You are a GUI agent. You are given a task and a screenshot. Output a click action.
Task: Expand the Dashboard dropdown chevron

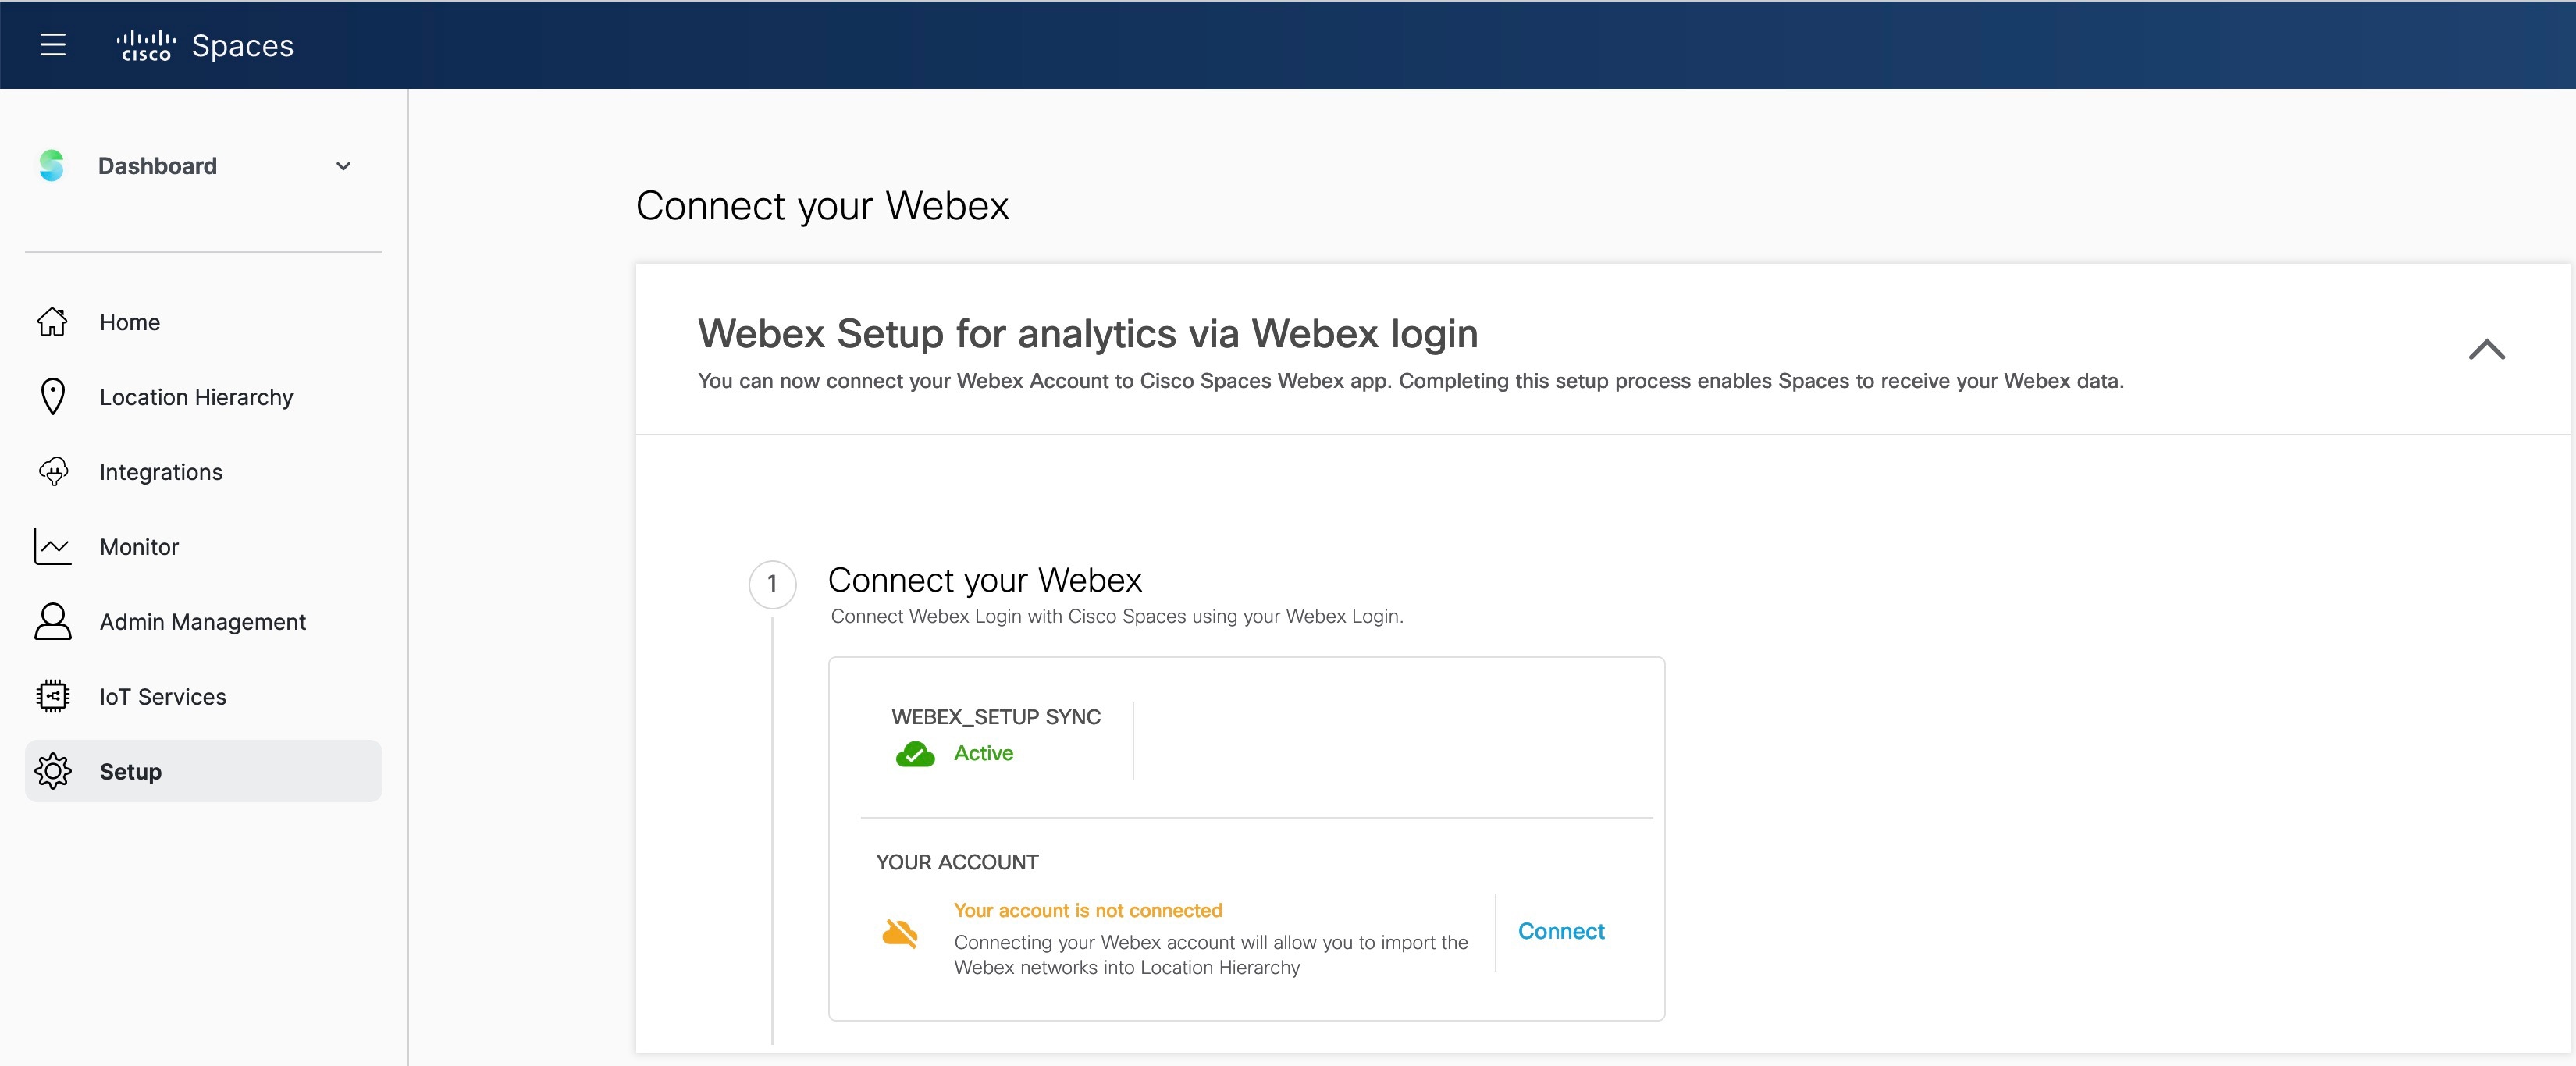pos(343,166)
